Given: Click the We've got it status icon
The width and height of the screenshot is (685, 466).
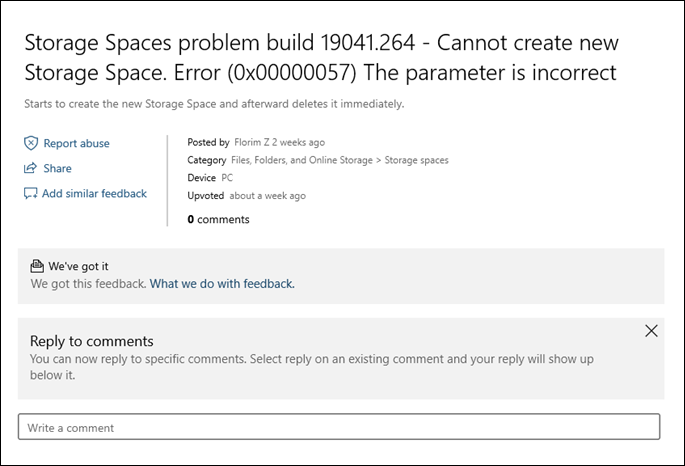Looking at the screenshot, I should point(37,266).
